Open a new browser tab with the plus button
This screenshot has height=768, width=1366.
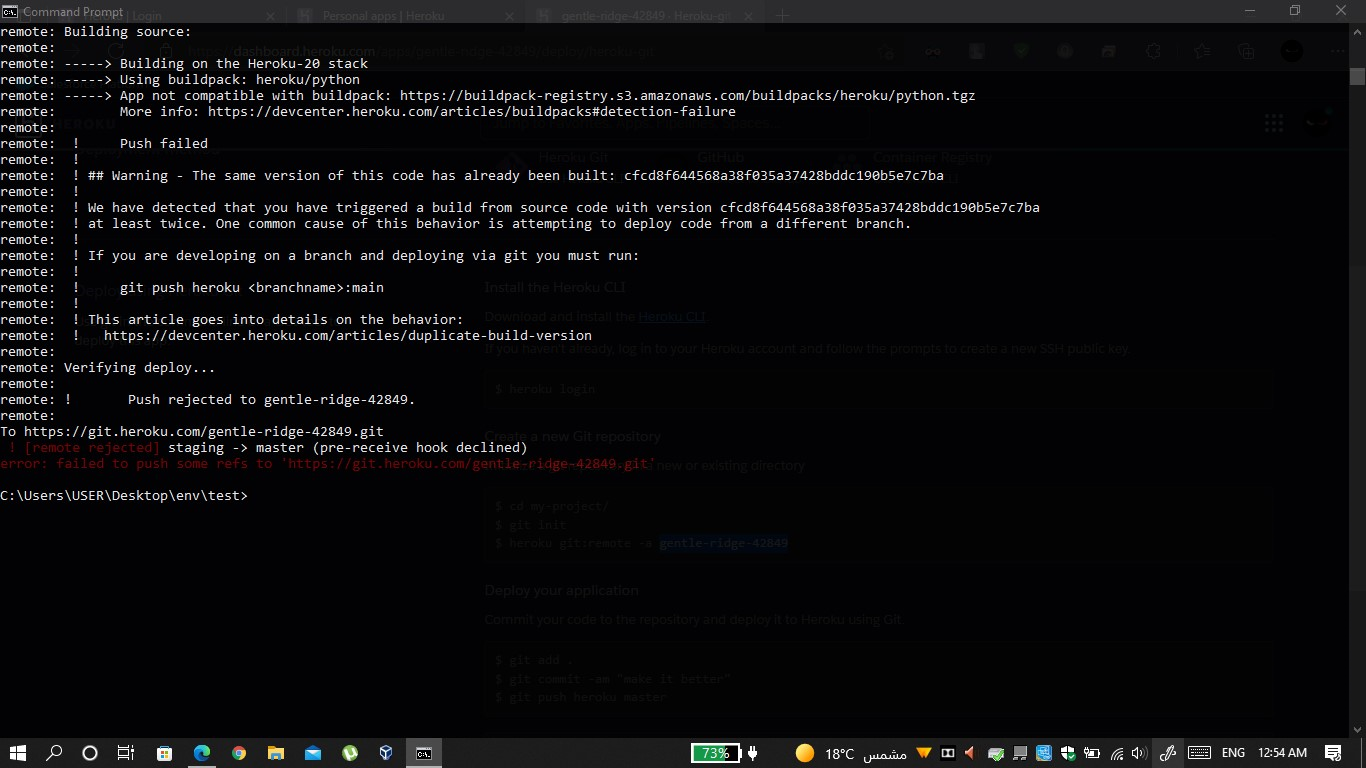783,15
